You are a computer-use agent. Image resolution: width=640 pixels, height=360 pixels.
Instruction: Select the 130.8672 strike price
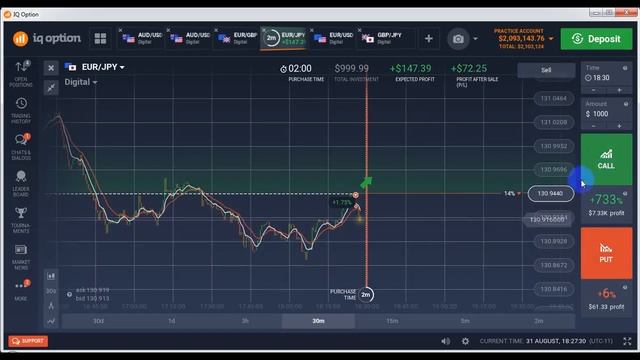(x=553, y=265)
